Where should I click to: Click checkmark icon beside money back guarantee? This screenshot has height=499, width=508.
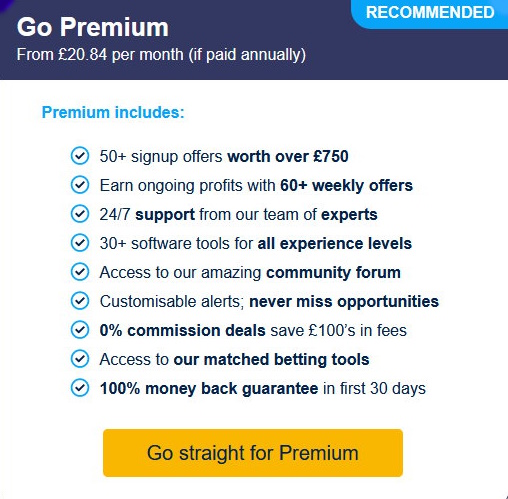80,388
